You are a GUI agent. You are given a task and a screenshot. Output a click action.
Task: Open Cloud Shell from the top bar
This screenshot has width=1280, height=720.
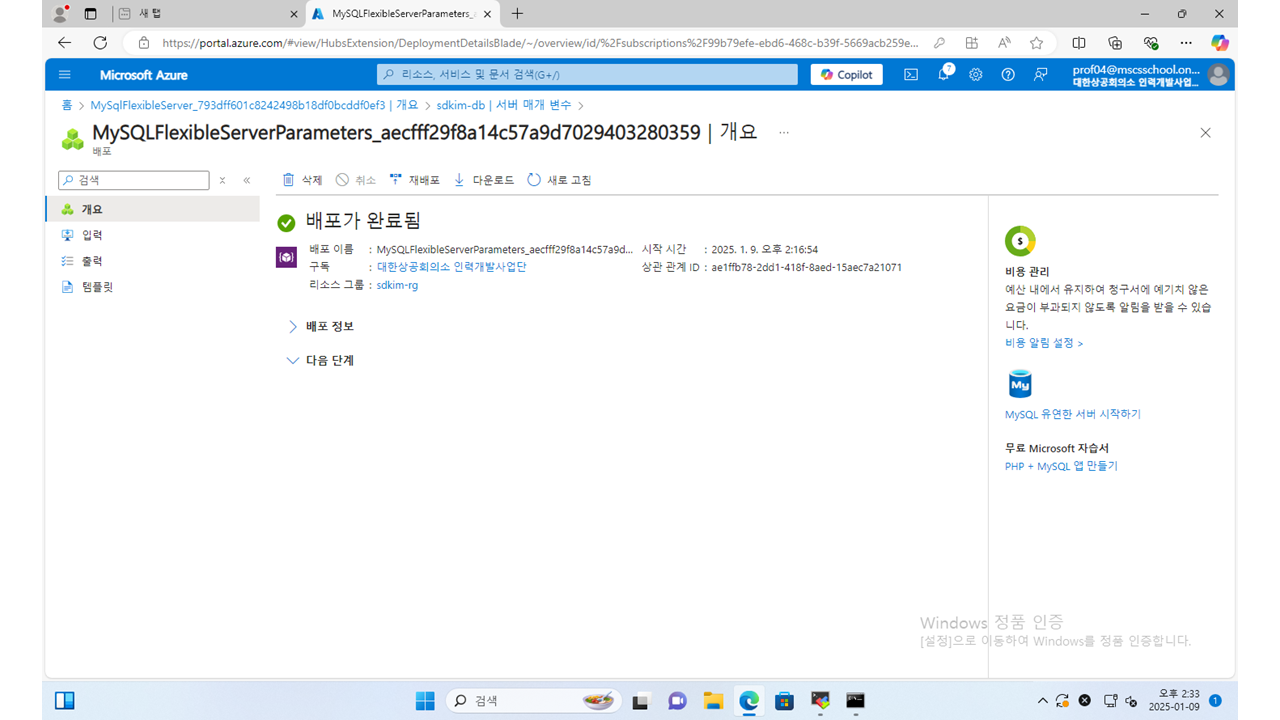(911, 75)
